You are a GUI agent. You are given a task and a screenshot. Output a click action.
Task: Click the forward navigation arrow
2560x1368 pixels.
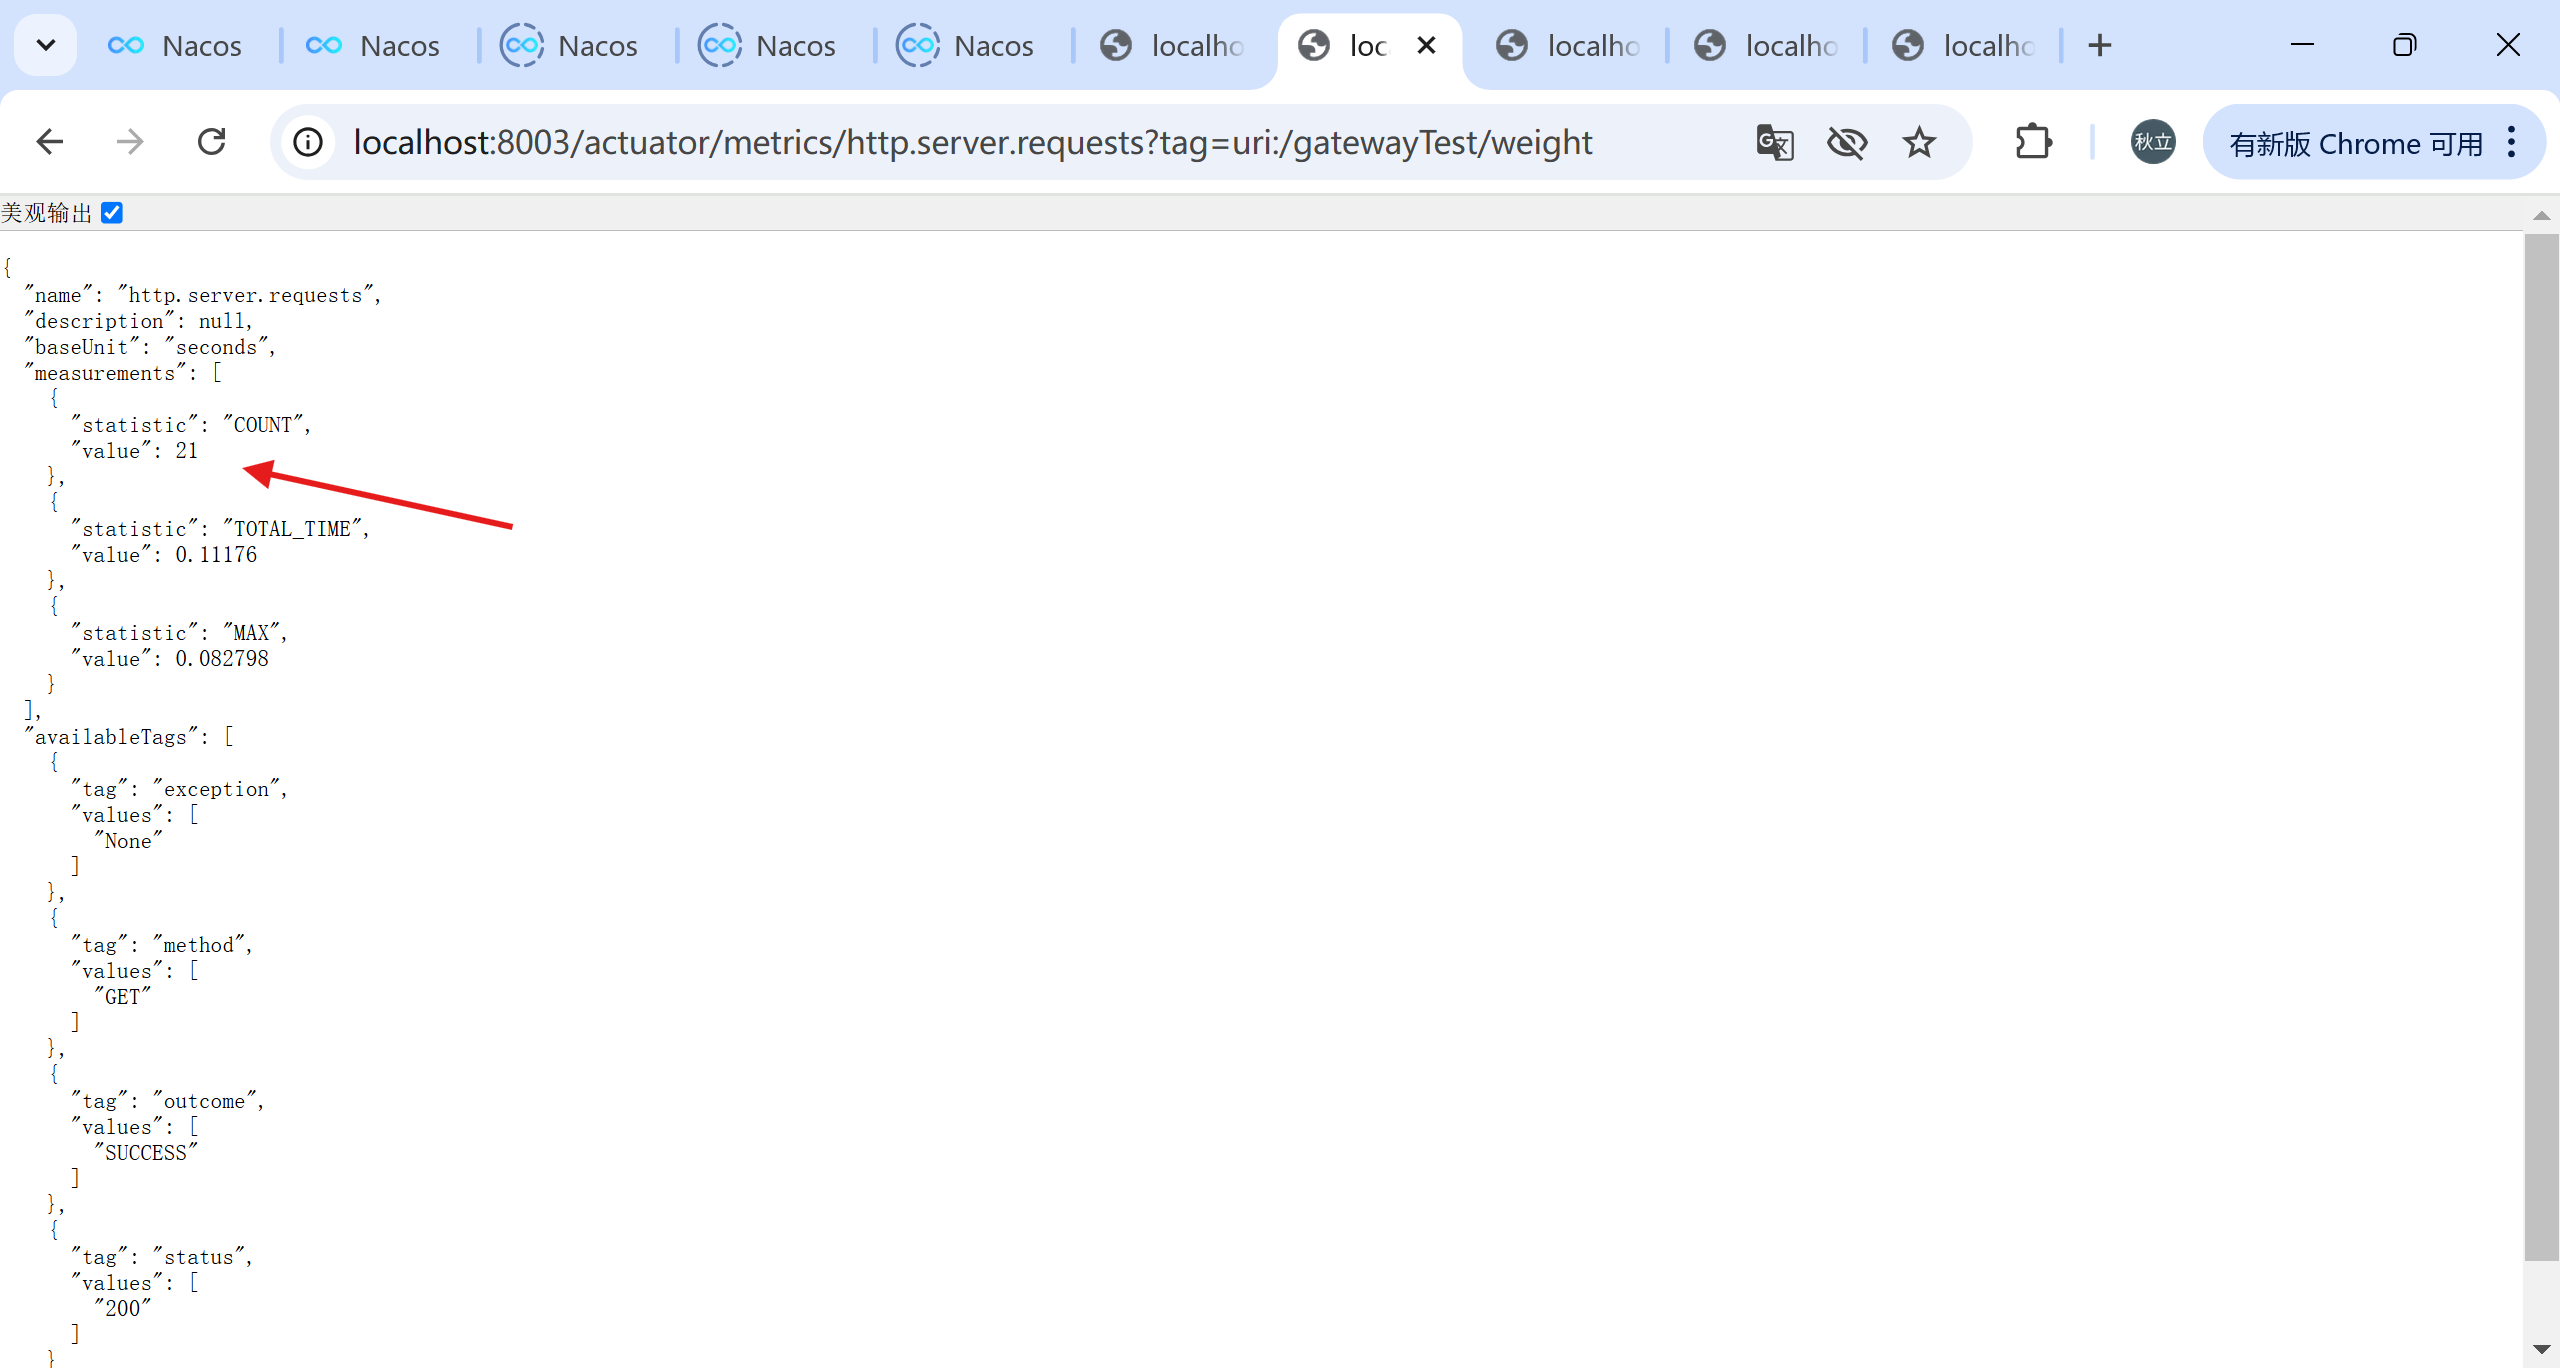(x=130, y=142)
